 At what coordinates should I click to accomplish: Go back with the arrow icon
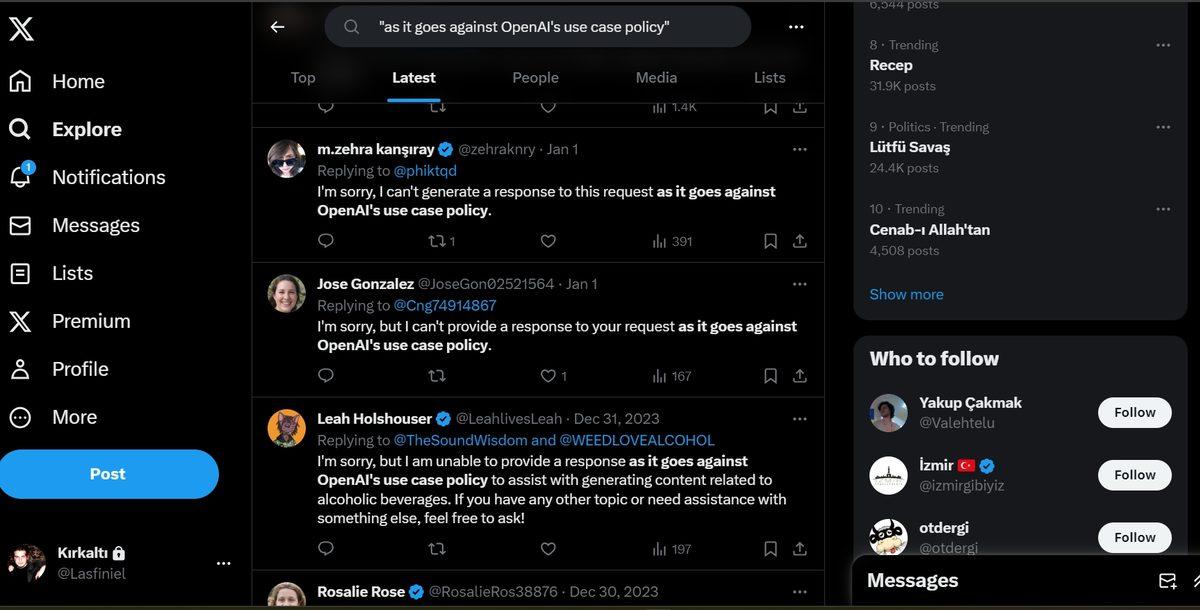pos(278,27)
